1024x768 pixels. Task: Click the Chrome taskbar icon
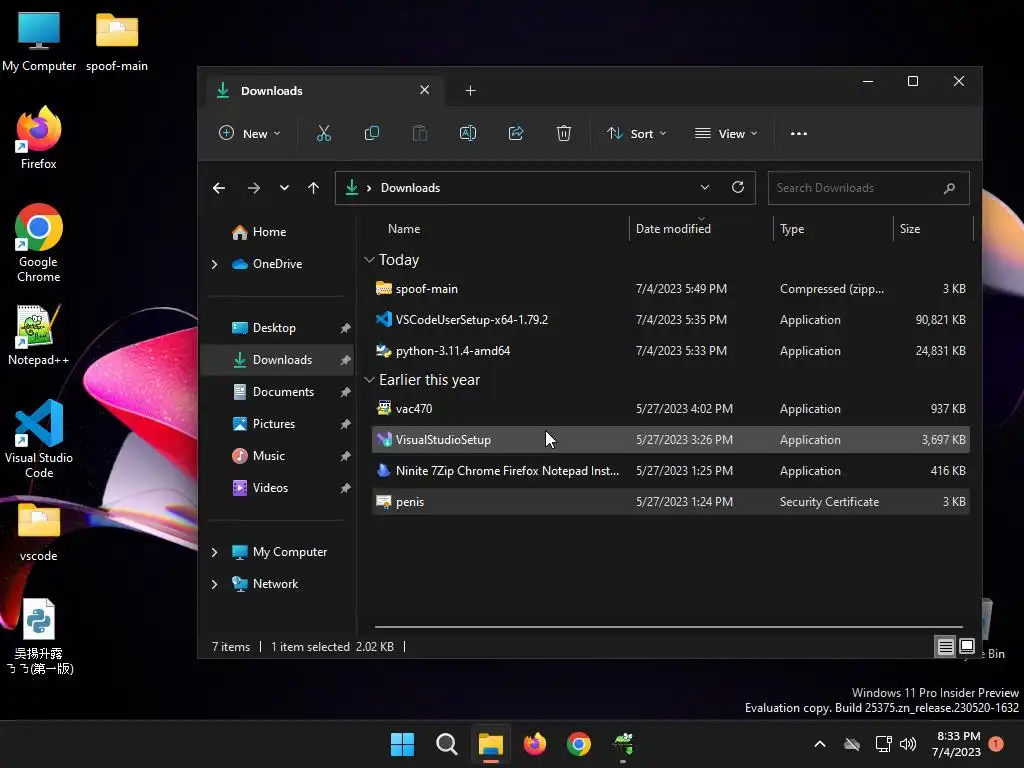[579, 744]
